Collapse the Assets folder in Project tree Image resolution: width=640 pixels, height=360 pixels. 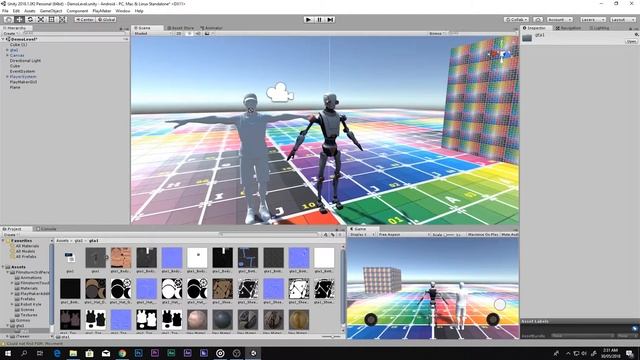[x=3, y=267]
